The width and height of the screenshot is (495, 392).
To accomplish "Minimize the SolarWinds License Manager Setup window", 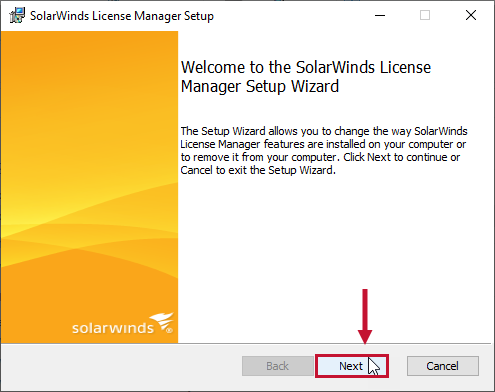I will pyautogui.click(x=380, y=15).
